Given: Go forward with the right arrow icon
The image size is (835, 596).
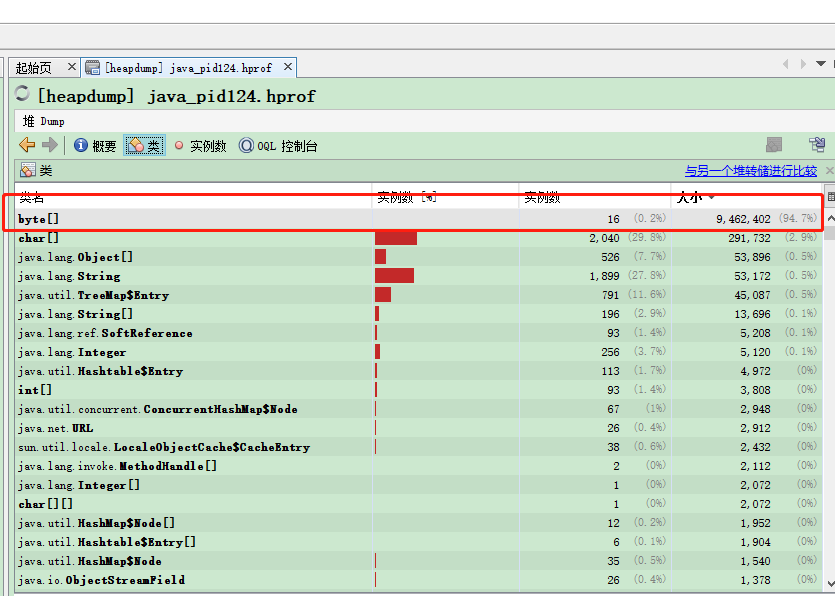Looking at the screenshot, I should tap(50, 145).
